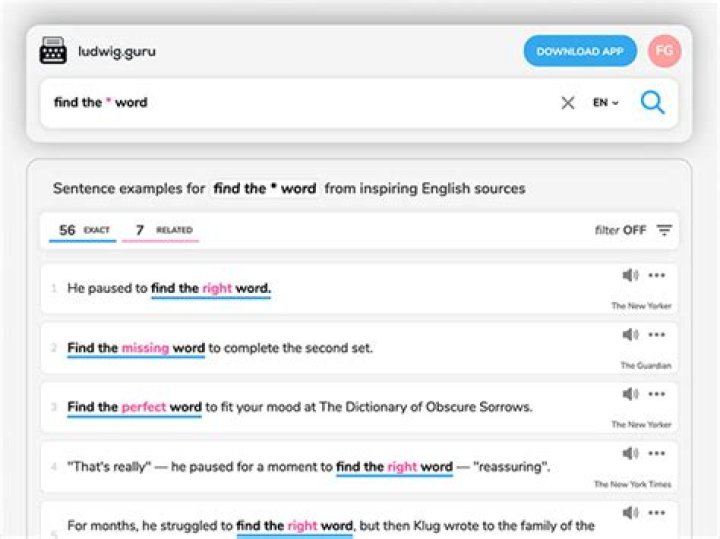Open more options for the first sentence

[x=657, y=276]
